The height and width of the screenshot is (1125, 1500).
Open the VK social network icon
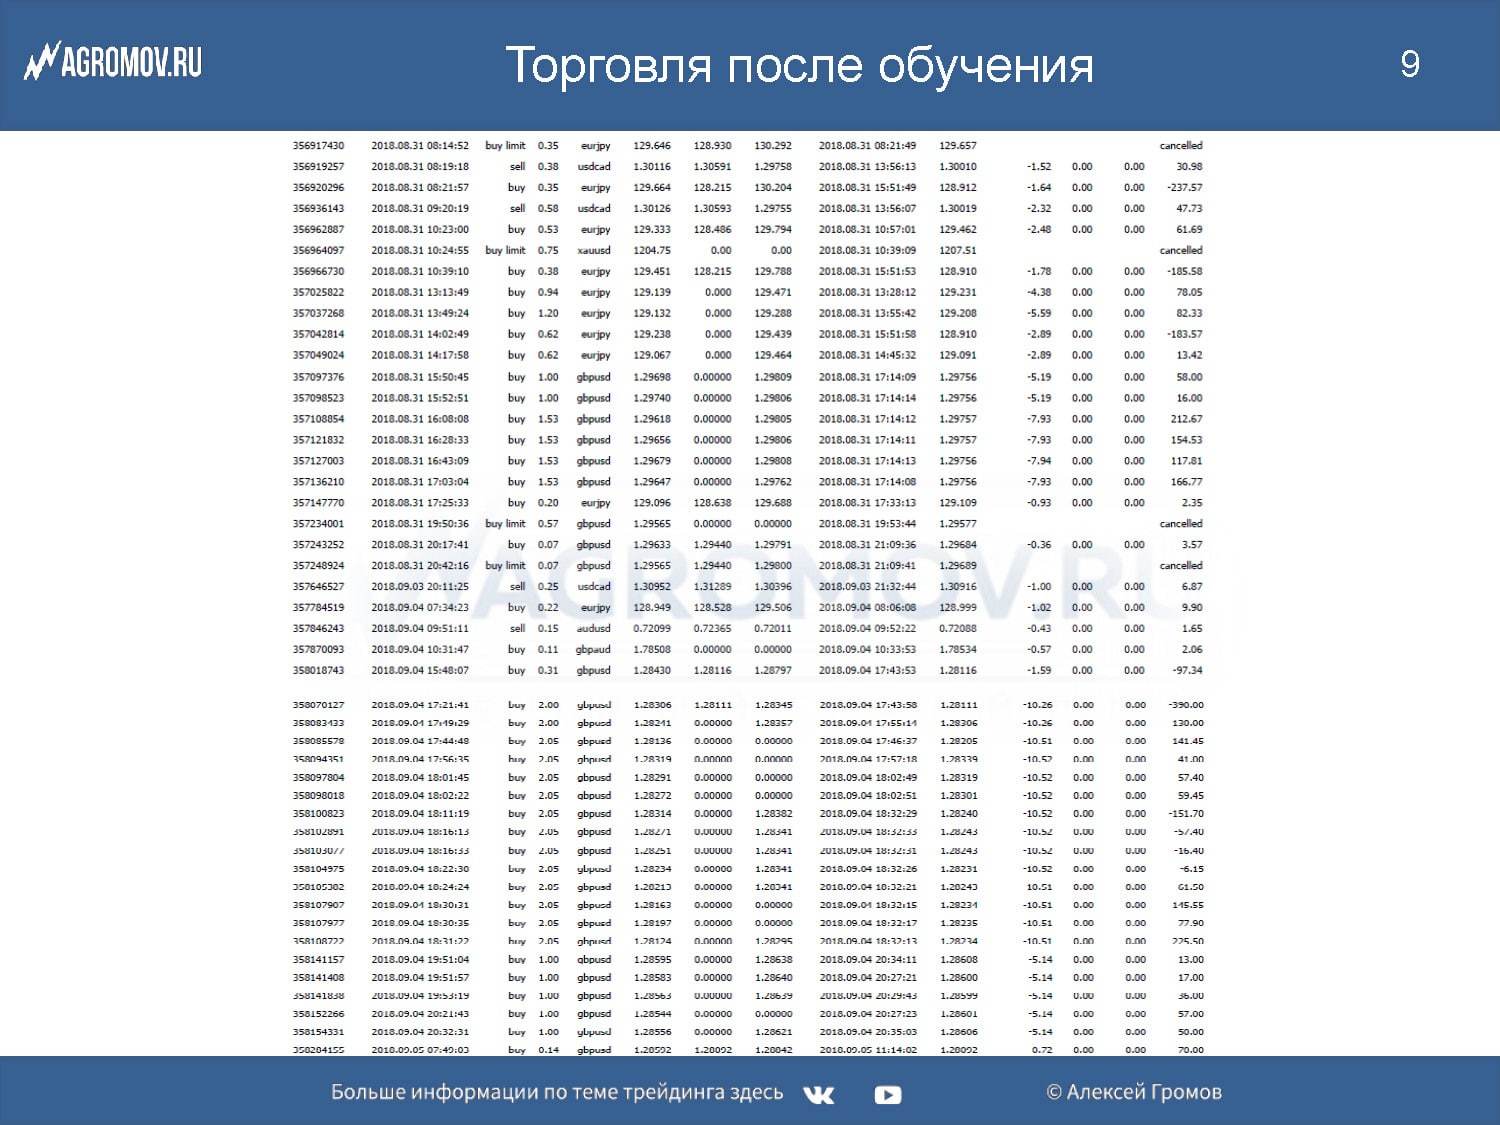818,1095
